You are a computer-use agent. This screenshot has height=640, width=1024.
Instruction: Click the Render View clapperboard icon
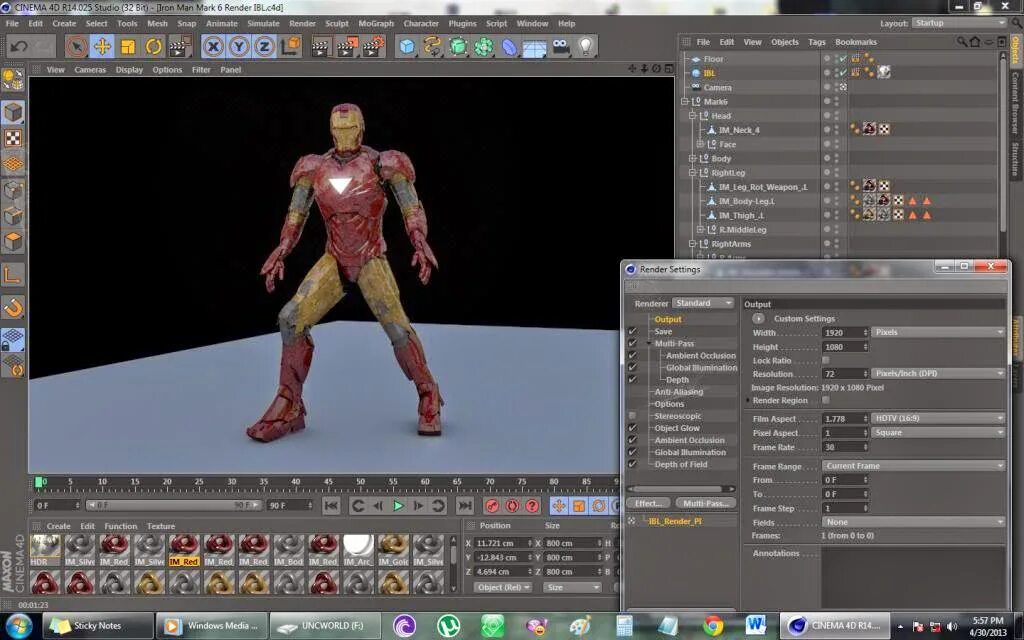coord(321,46)
